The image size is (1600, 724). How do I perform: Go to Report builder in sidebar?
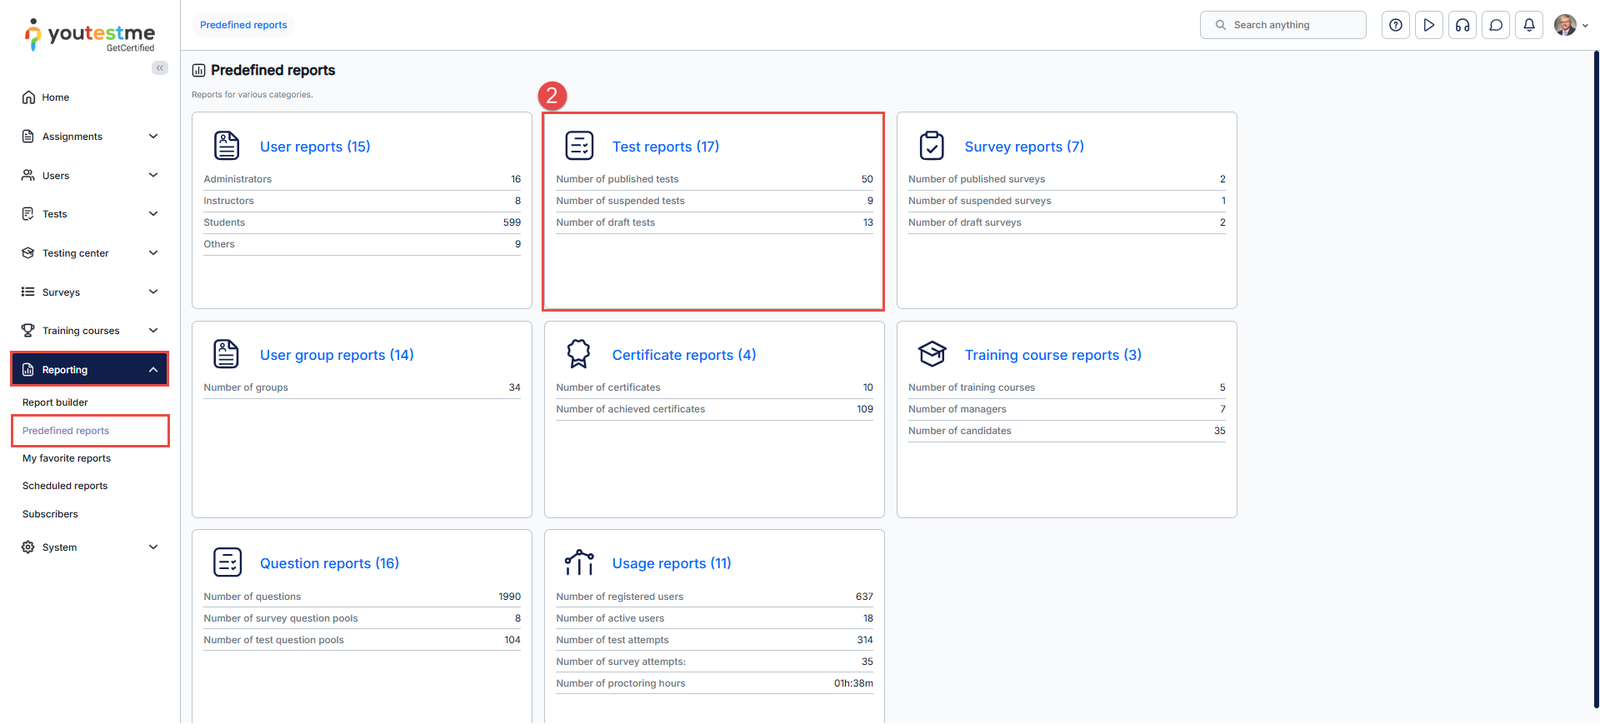pyautogui.click(x=55, y=402)
